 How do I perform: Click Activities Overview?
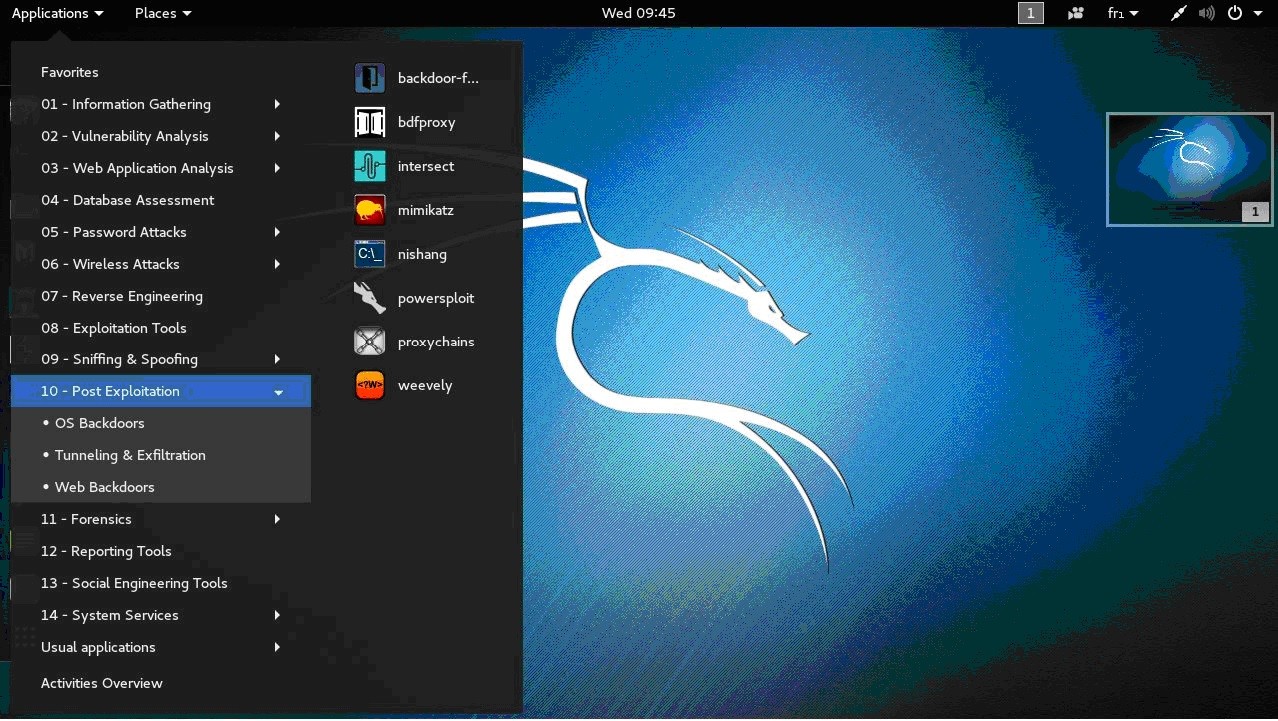(x=101, y=683)
